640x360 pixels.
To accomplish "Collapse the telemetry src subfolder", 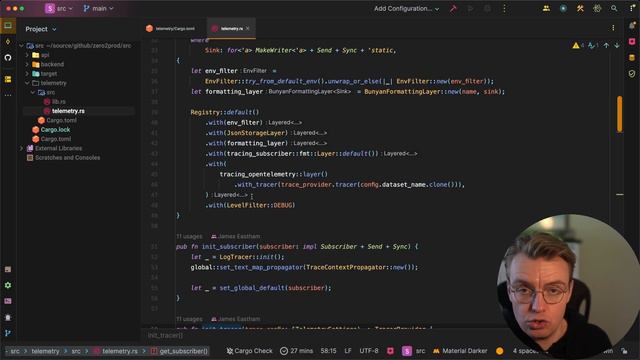I will coord(33,92).
